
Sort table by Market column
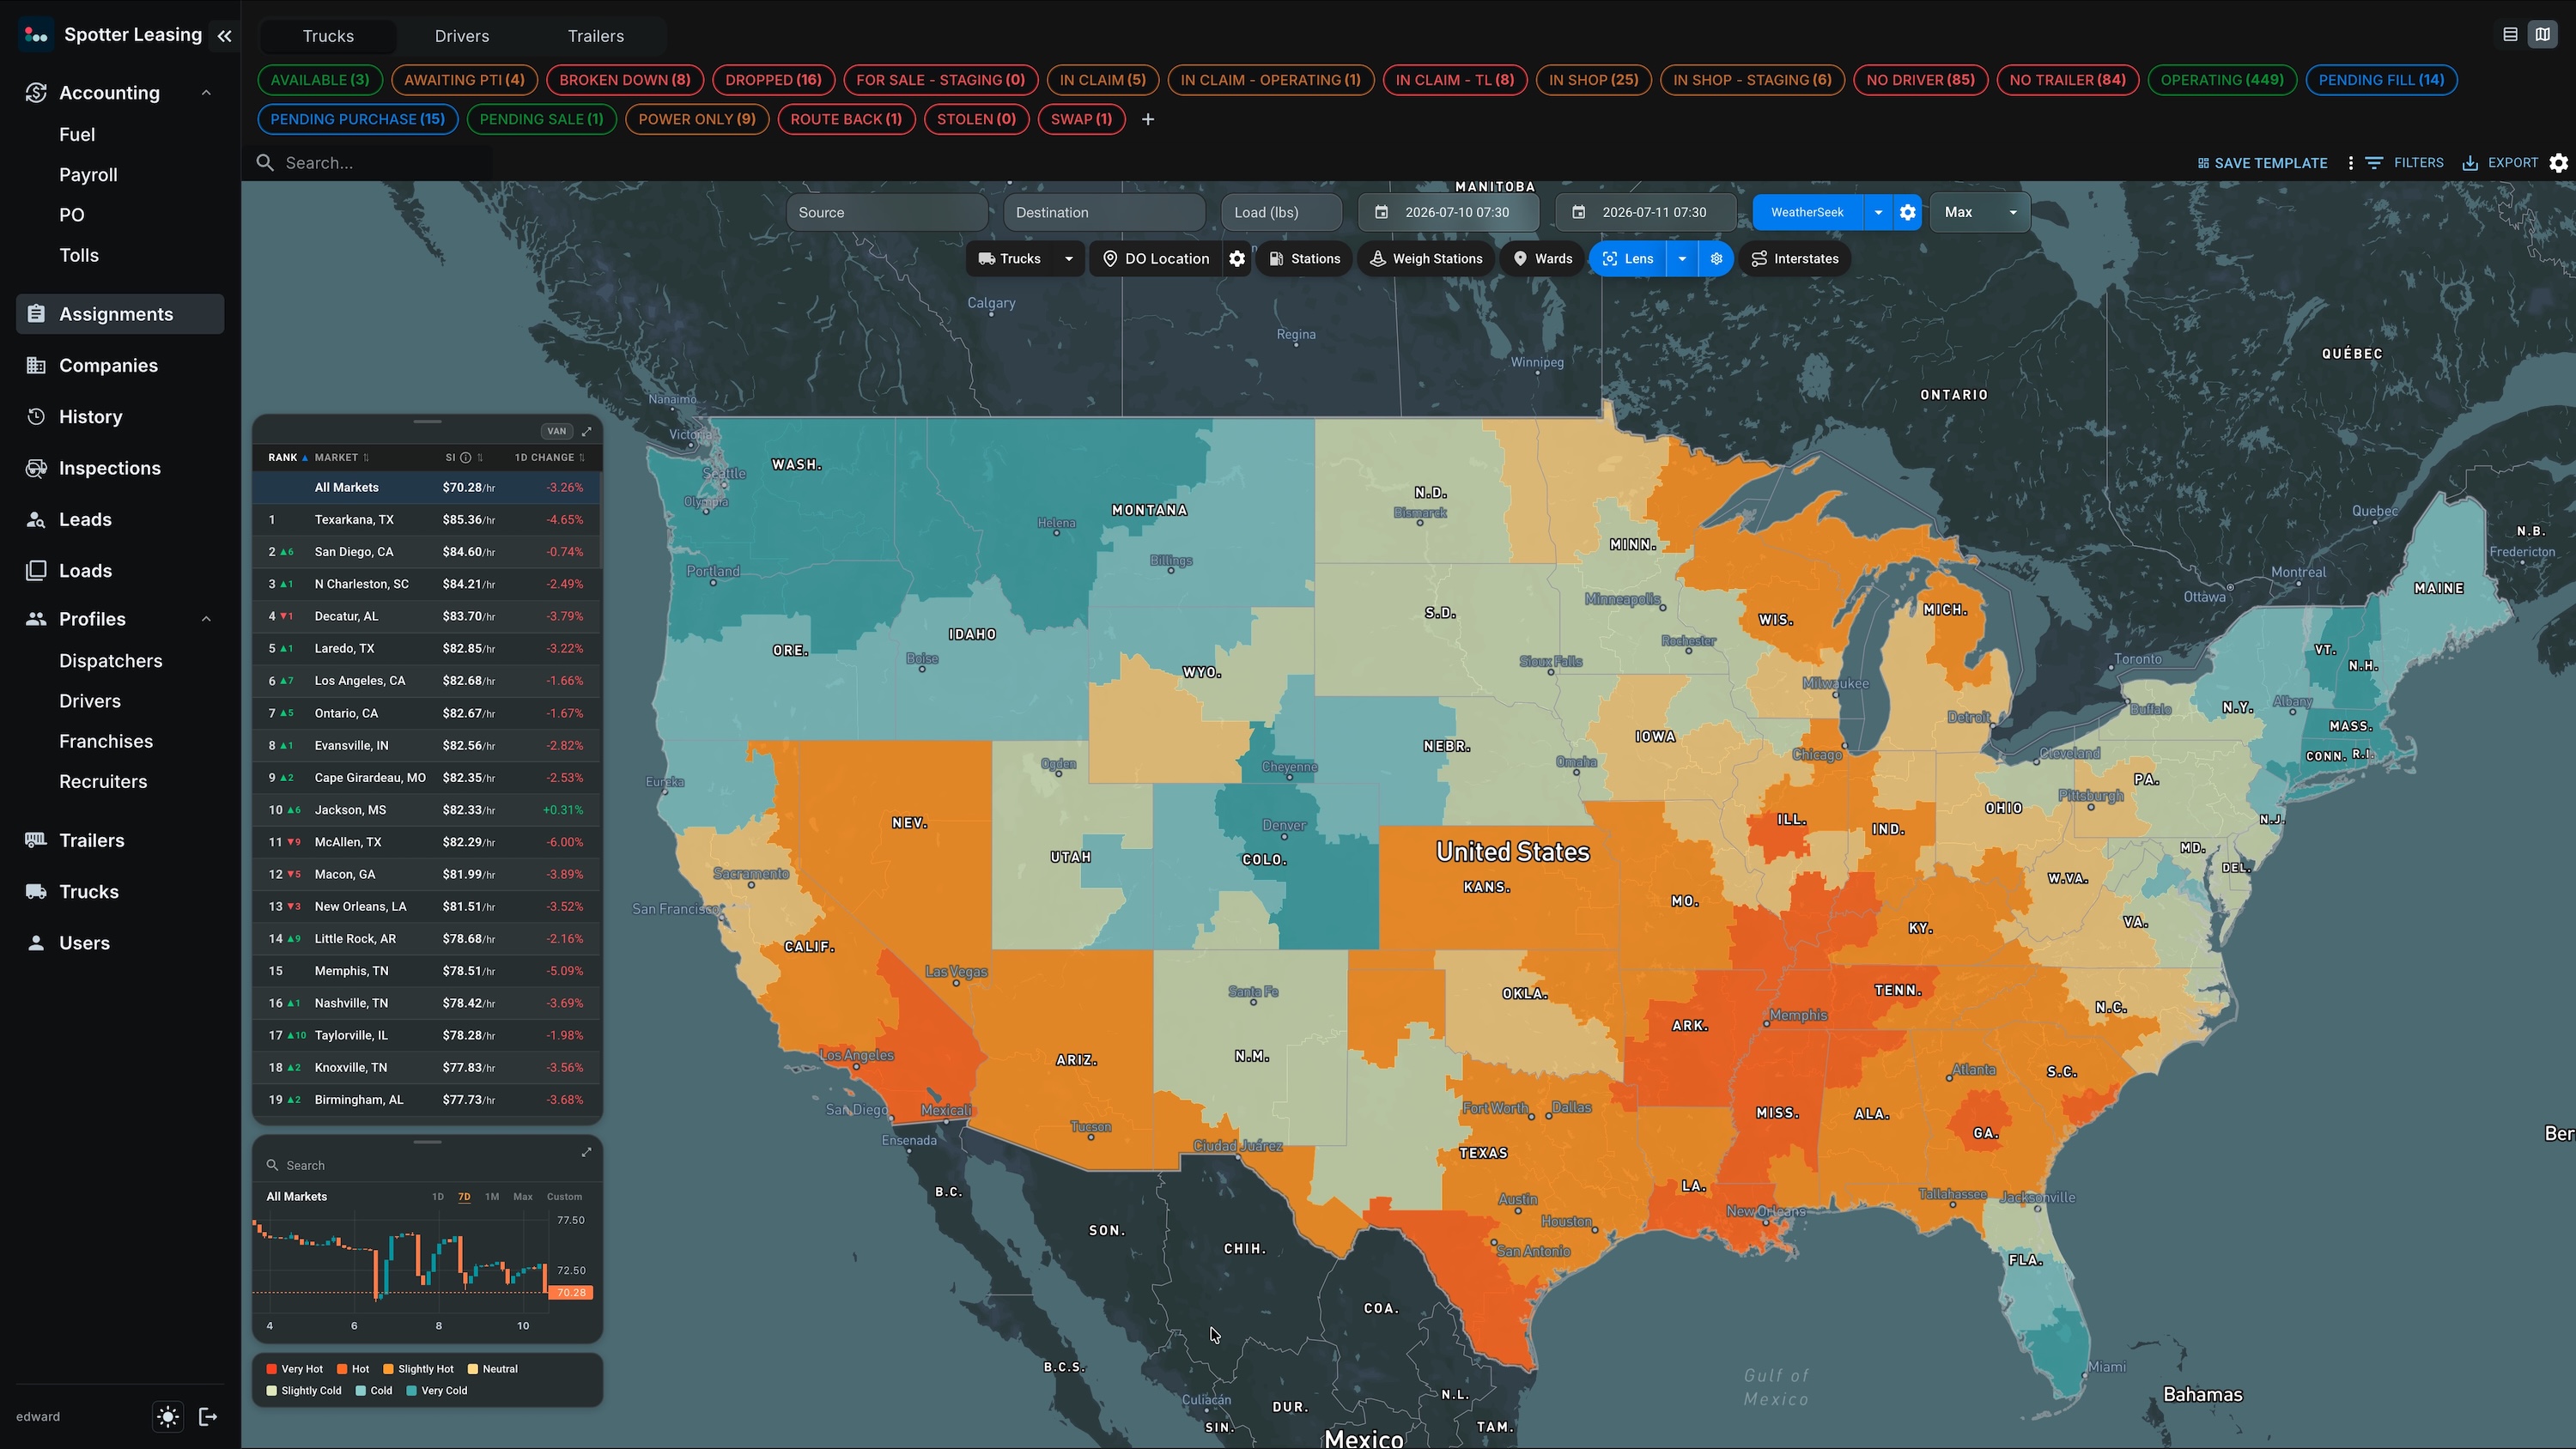[342, 458]
